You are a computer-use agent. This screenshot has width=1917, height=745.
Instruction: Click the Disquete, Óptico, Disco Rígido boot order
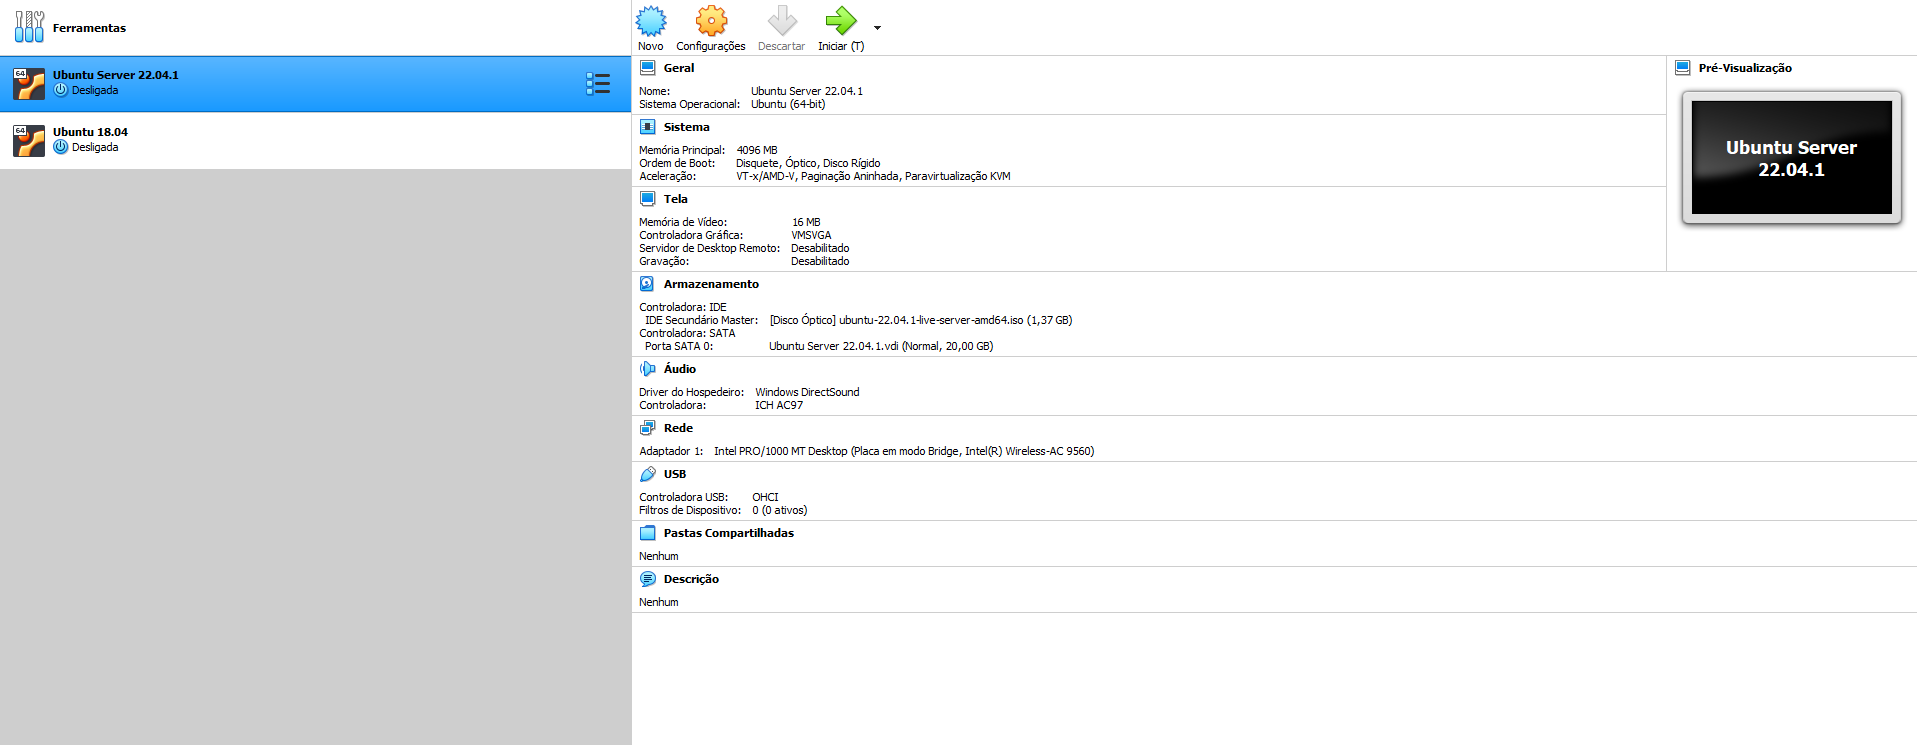808,163
